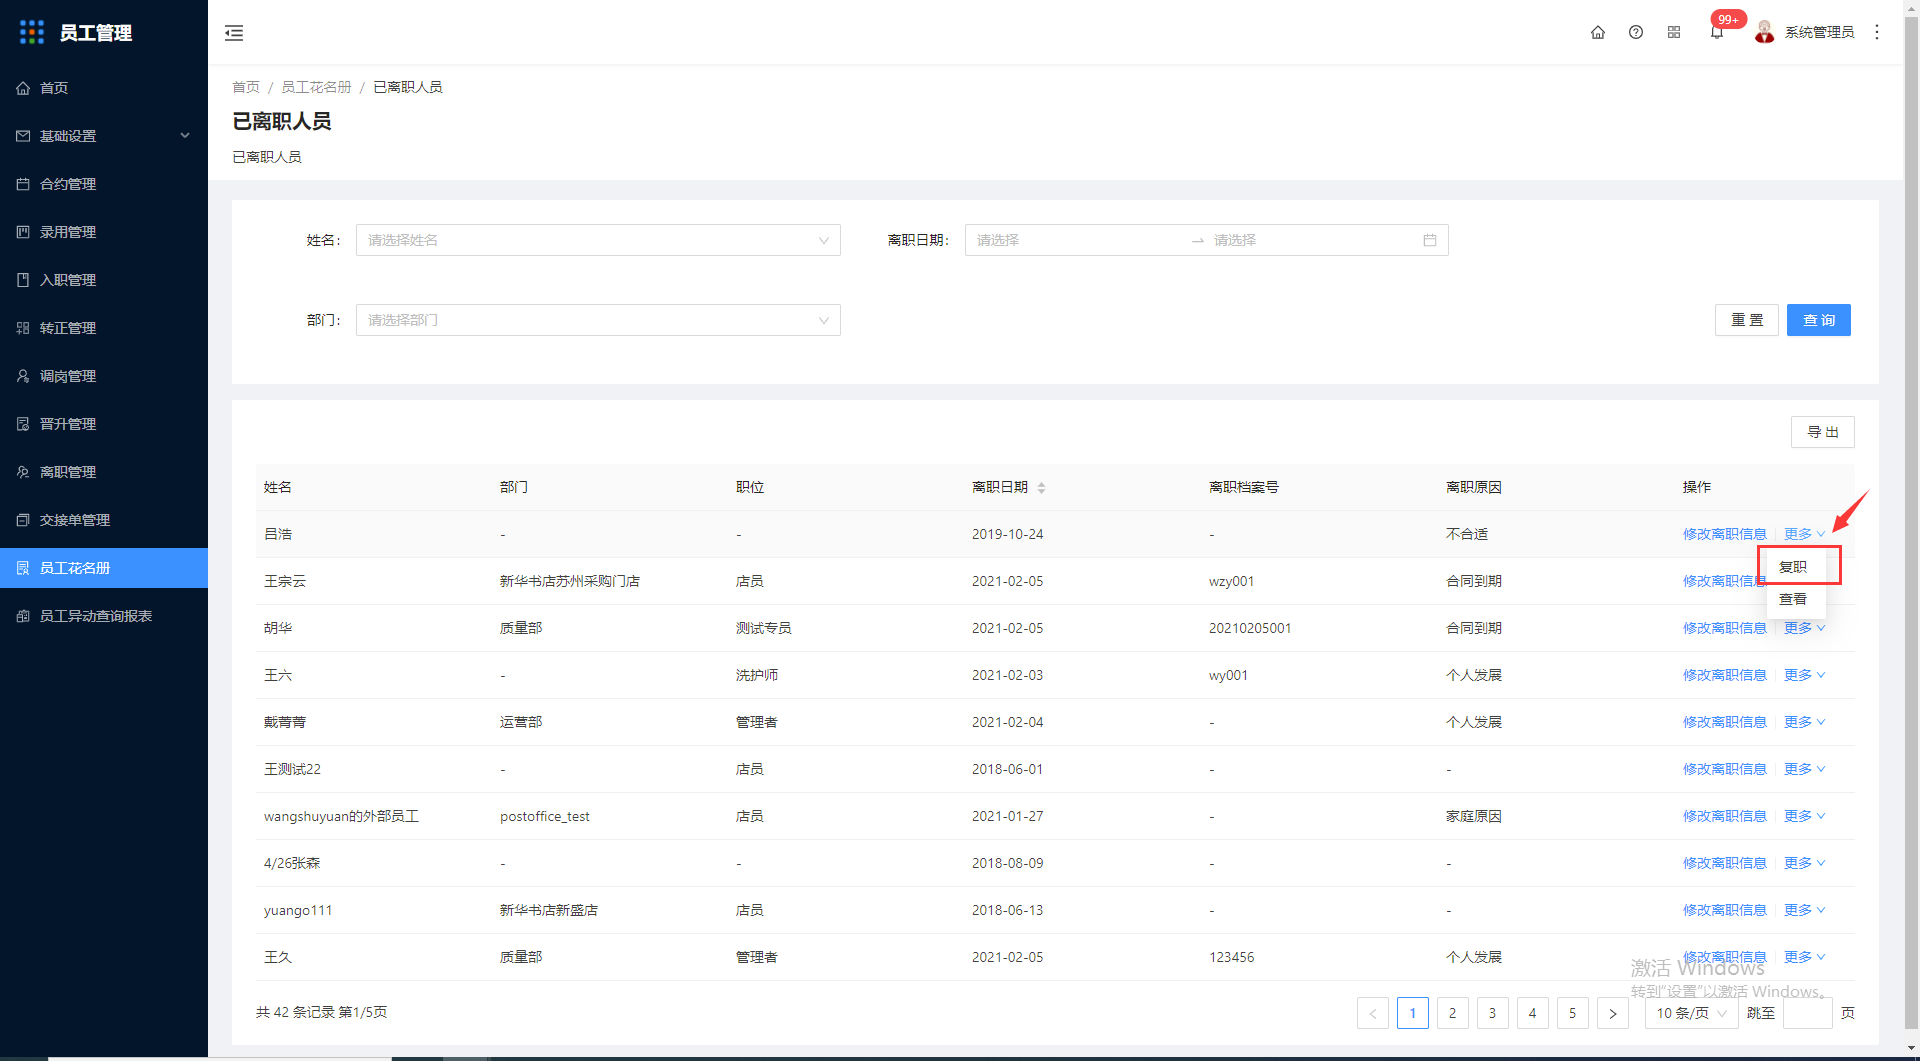Image resolution: width=1920 pixels, height=1061 pixels.
Task: Go to page 3 in pagination
Action: [x=1493, y=1013]
